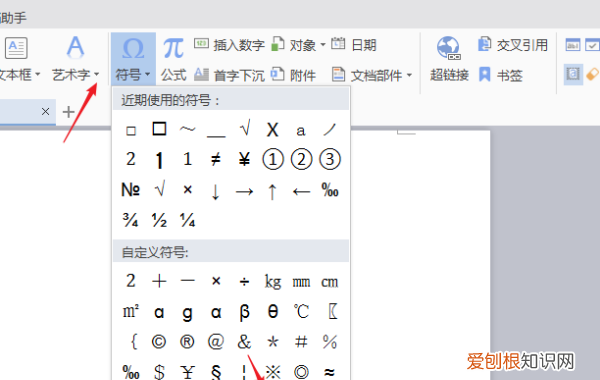Click Insert Number (插入数字)
600x380 pixels.
(230, 45)
